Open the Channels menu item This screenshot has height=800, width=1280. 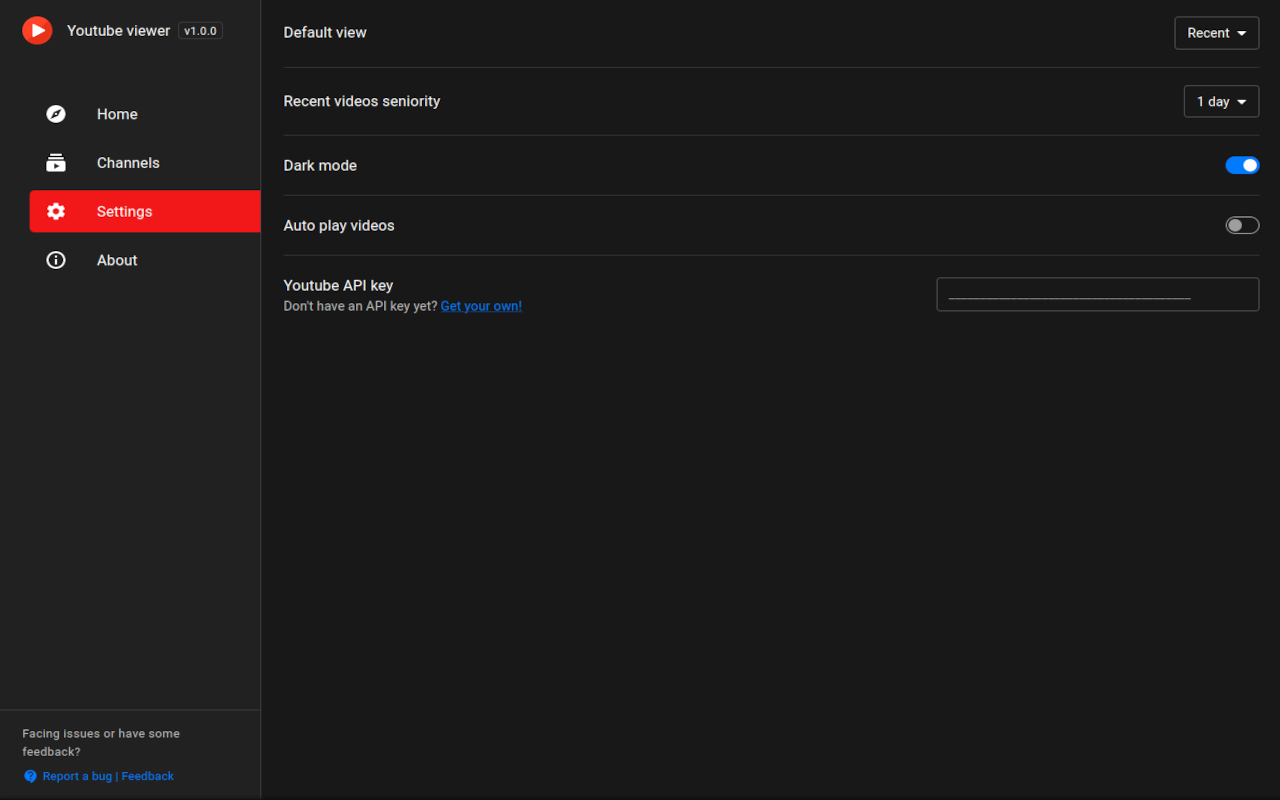145,163
